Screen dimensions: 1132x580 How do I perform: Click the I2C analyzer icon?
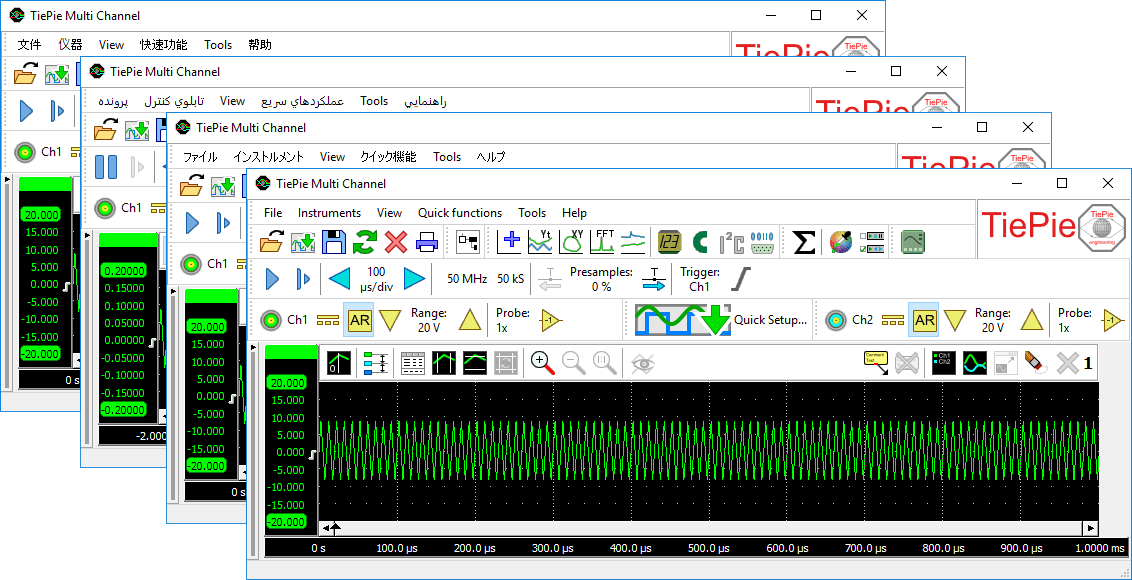click(x=731, y=242)
